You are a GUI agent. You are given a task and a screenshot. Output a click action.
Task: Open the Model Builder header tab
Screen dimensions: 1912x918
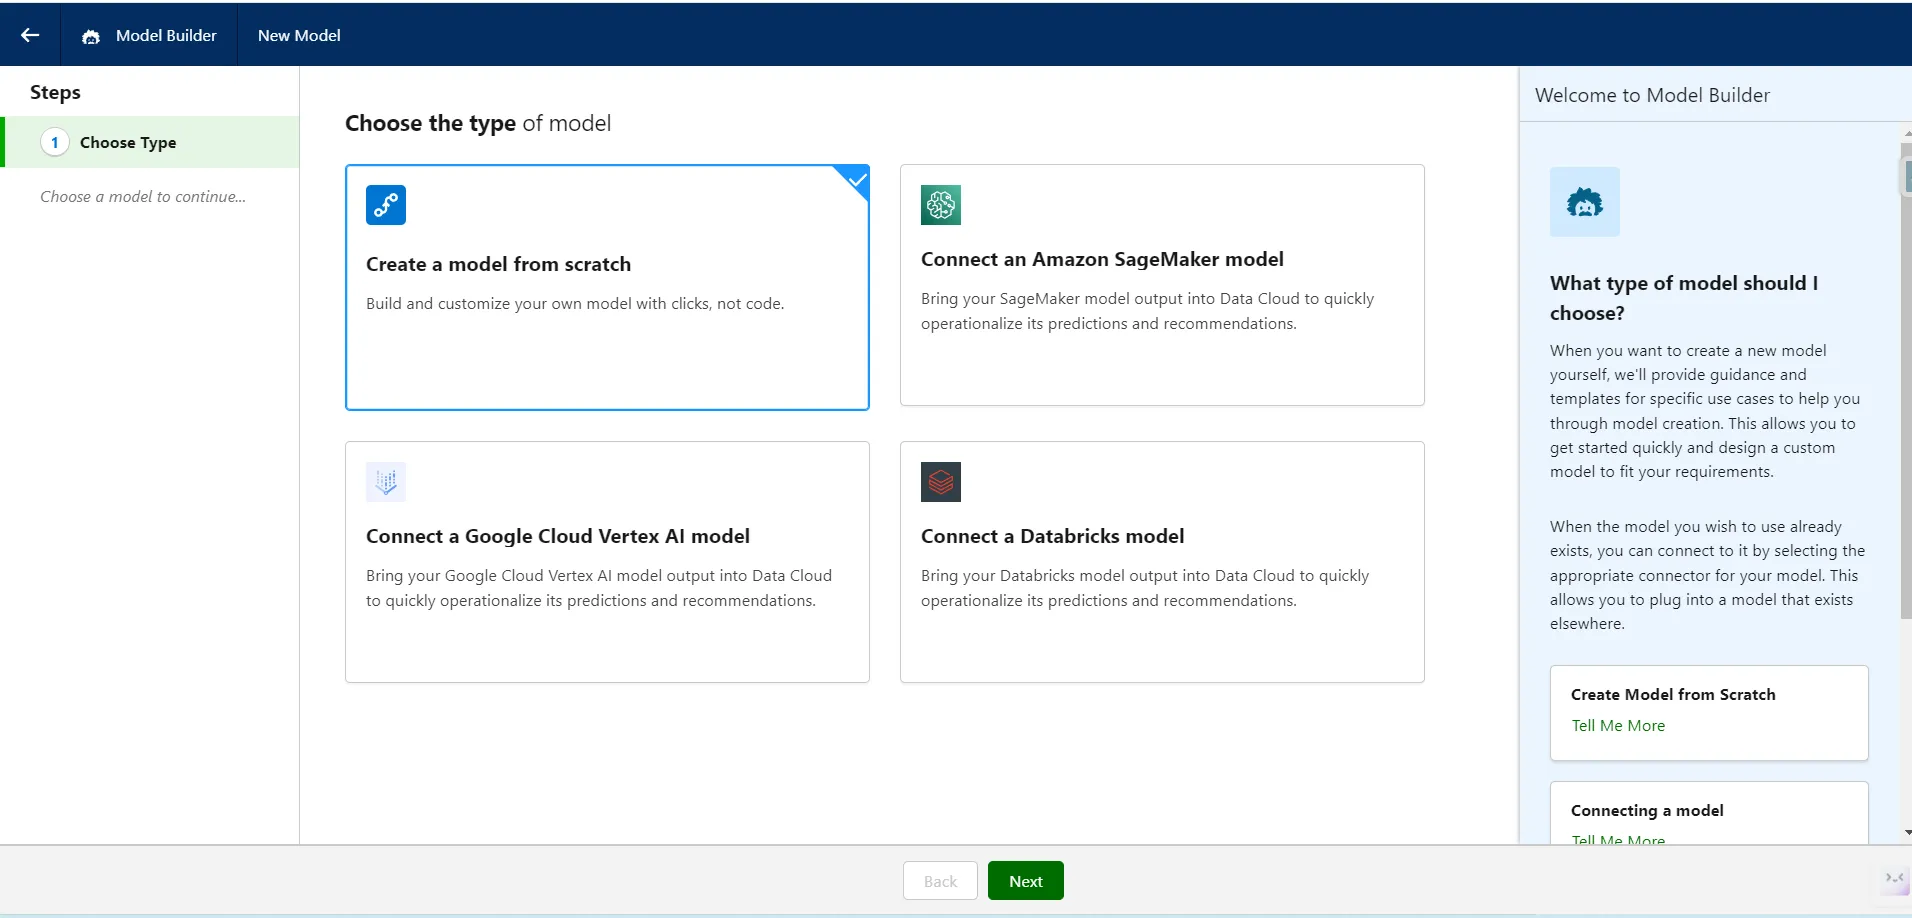click(165, 35)
